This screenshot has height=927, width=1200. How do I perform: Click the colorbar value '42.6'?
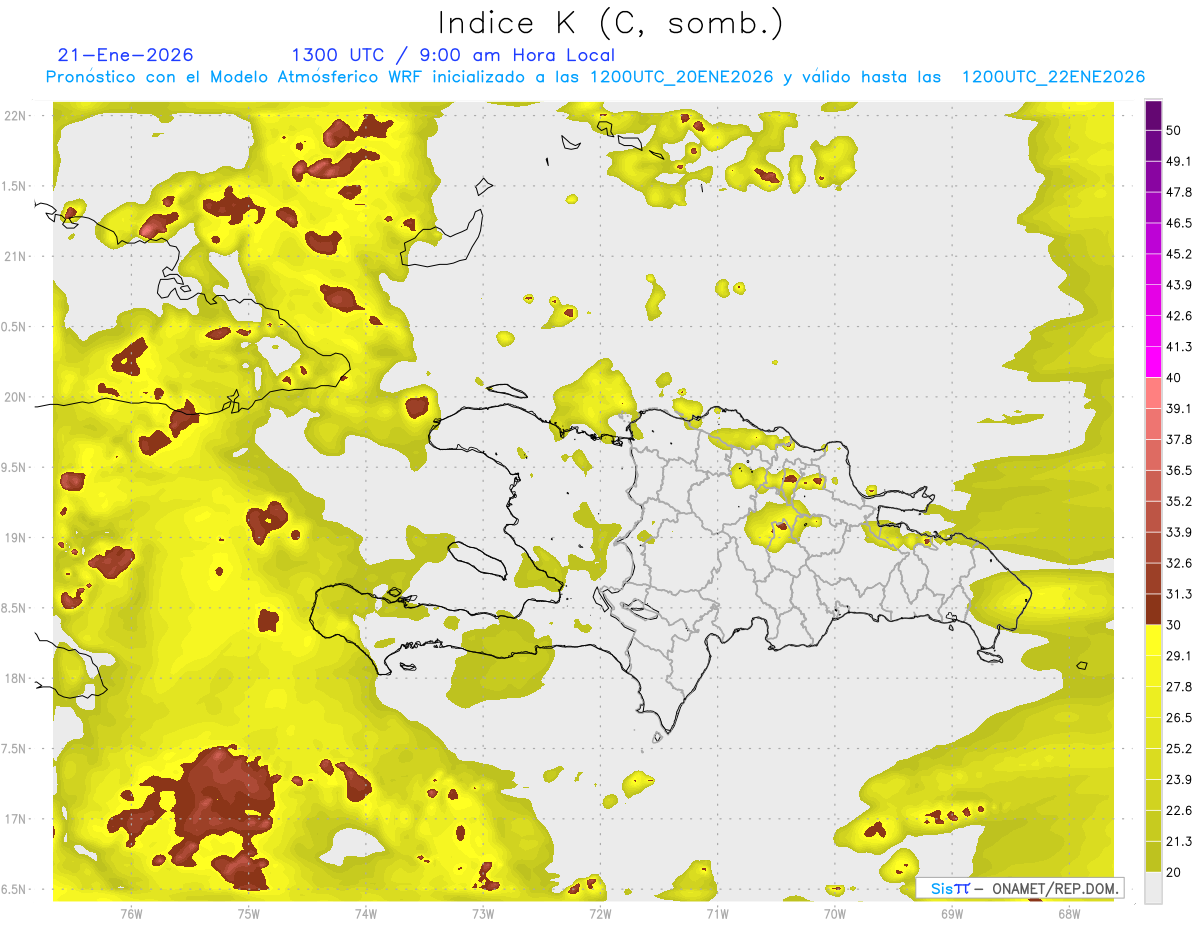click(1179, 316)
